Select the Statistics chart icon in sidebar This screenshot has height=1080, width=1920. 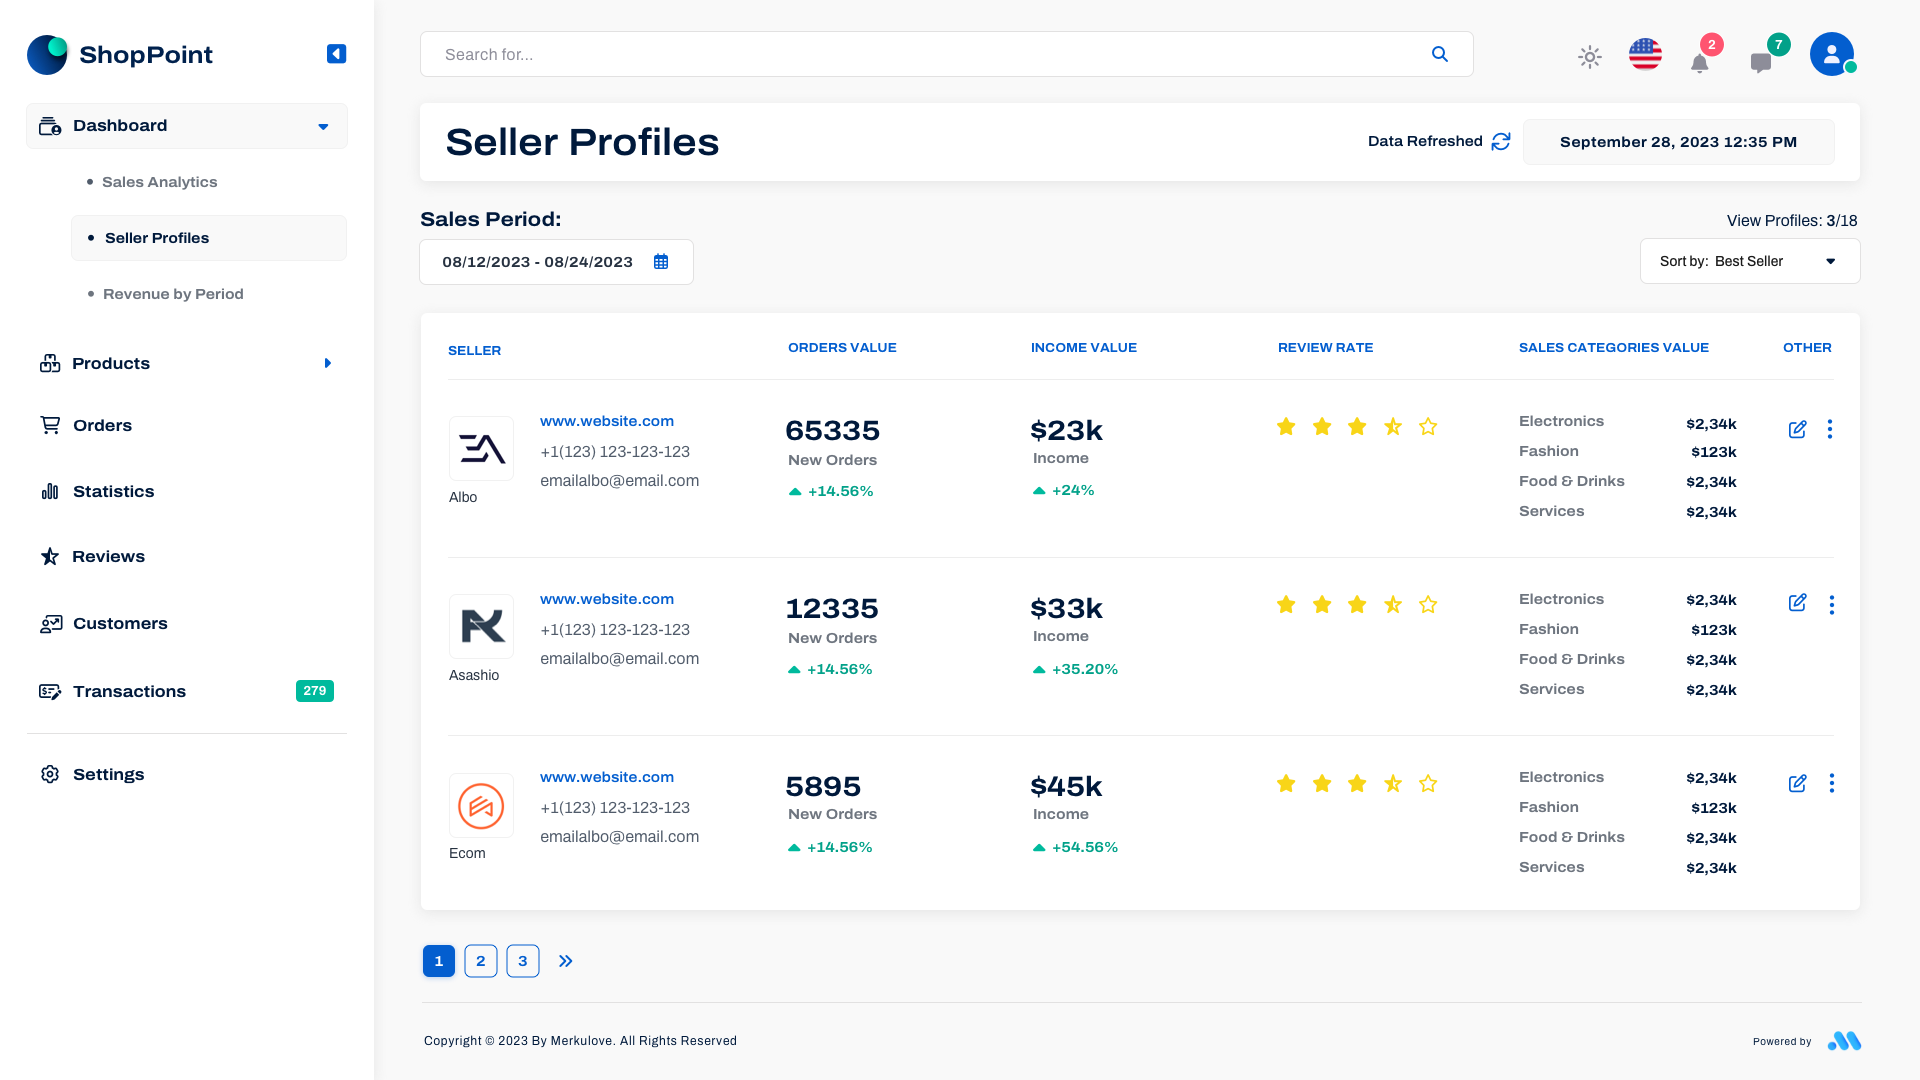[x=50, y=491]
